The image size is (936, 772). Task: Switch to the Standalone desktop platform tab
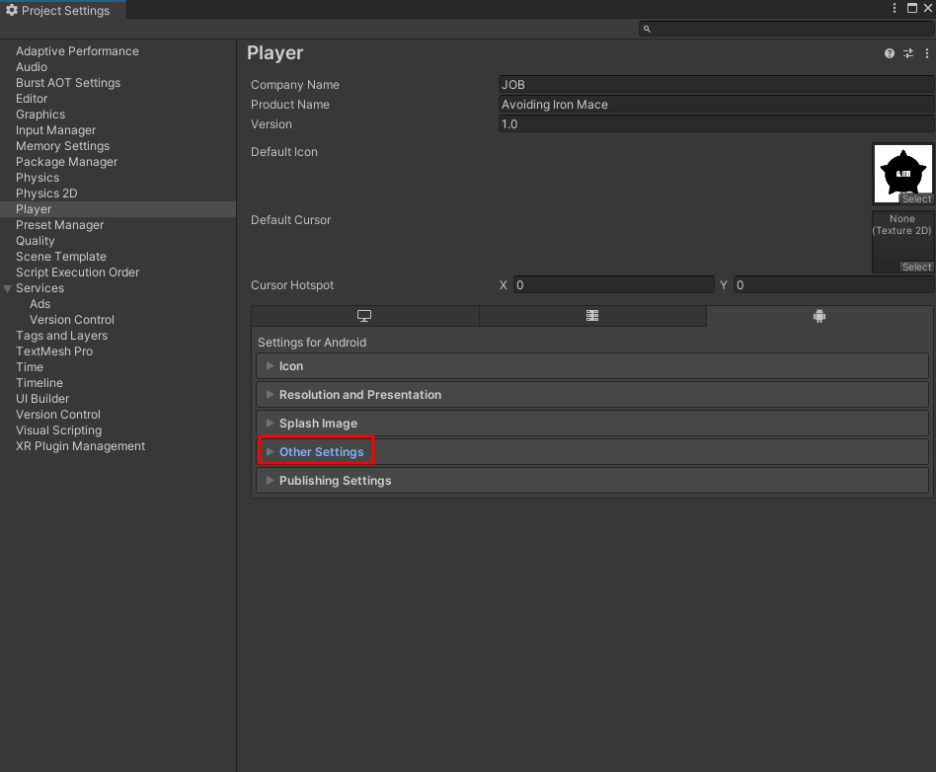(x=365, y=316)
